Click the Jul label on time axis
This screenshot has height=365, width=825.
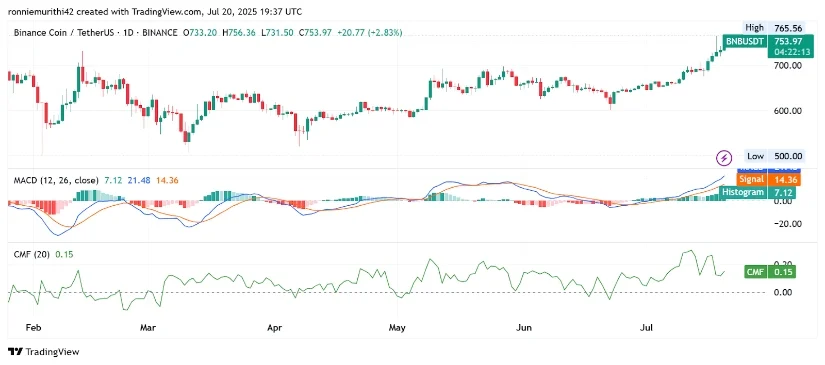pyautogui.click(x=646, y=328)
